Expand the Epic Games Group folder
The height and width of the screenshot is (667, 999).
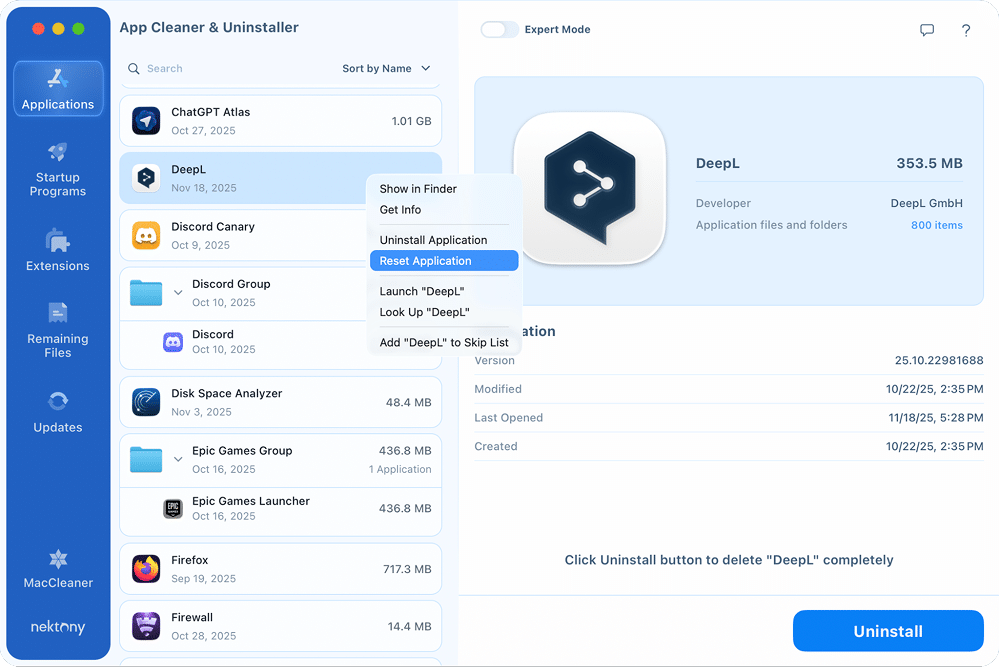click(178, 459)
